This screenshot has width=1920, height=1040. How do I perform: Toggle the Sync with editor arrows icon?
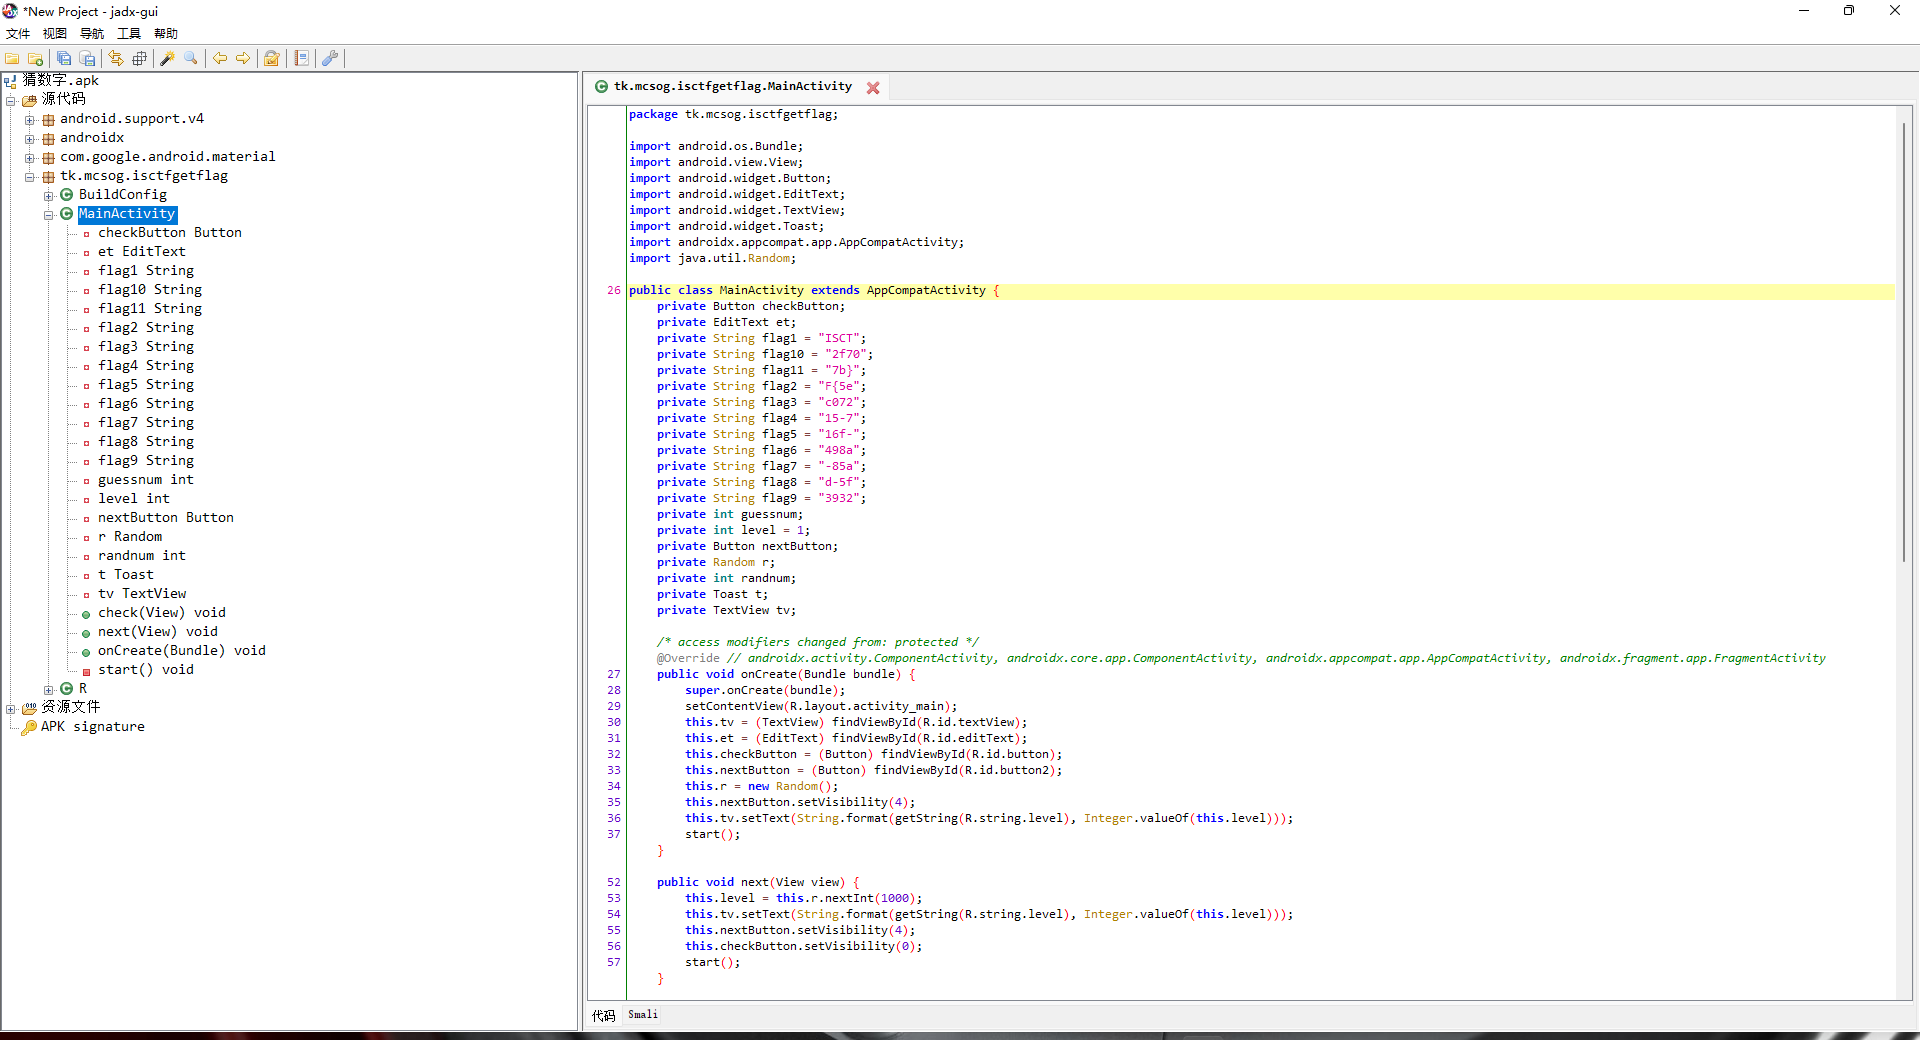coord(116,59)
